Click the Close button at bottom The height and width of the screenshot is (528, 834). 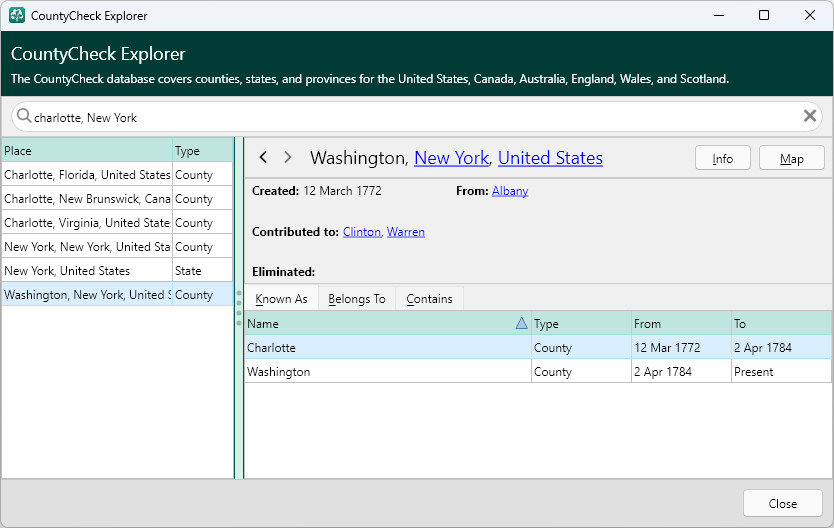coord(782,503)
